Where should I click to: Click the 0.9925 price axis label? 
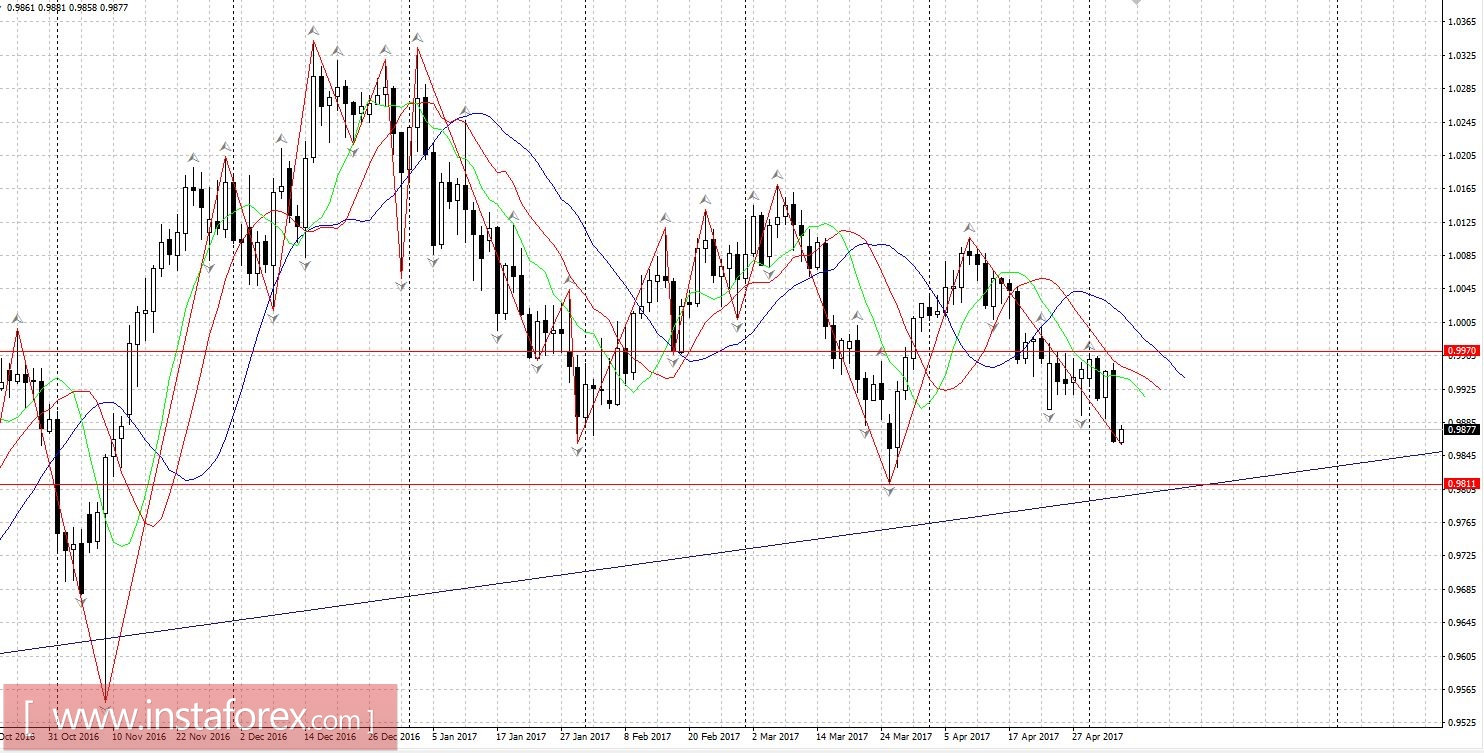(x=1461, y=389)
